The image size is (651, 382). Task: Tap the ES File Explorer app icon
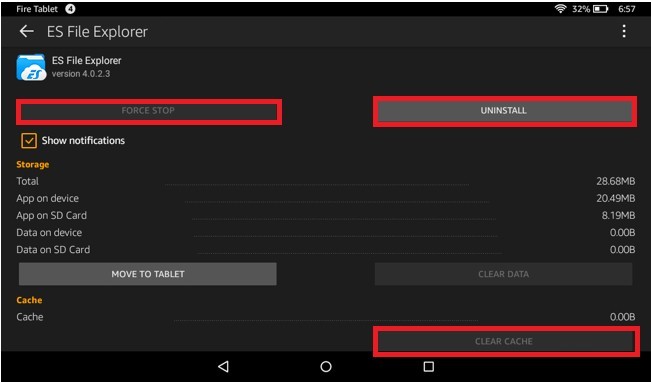(31, 67)
